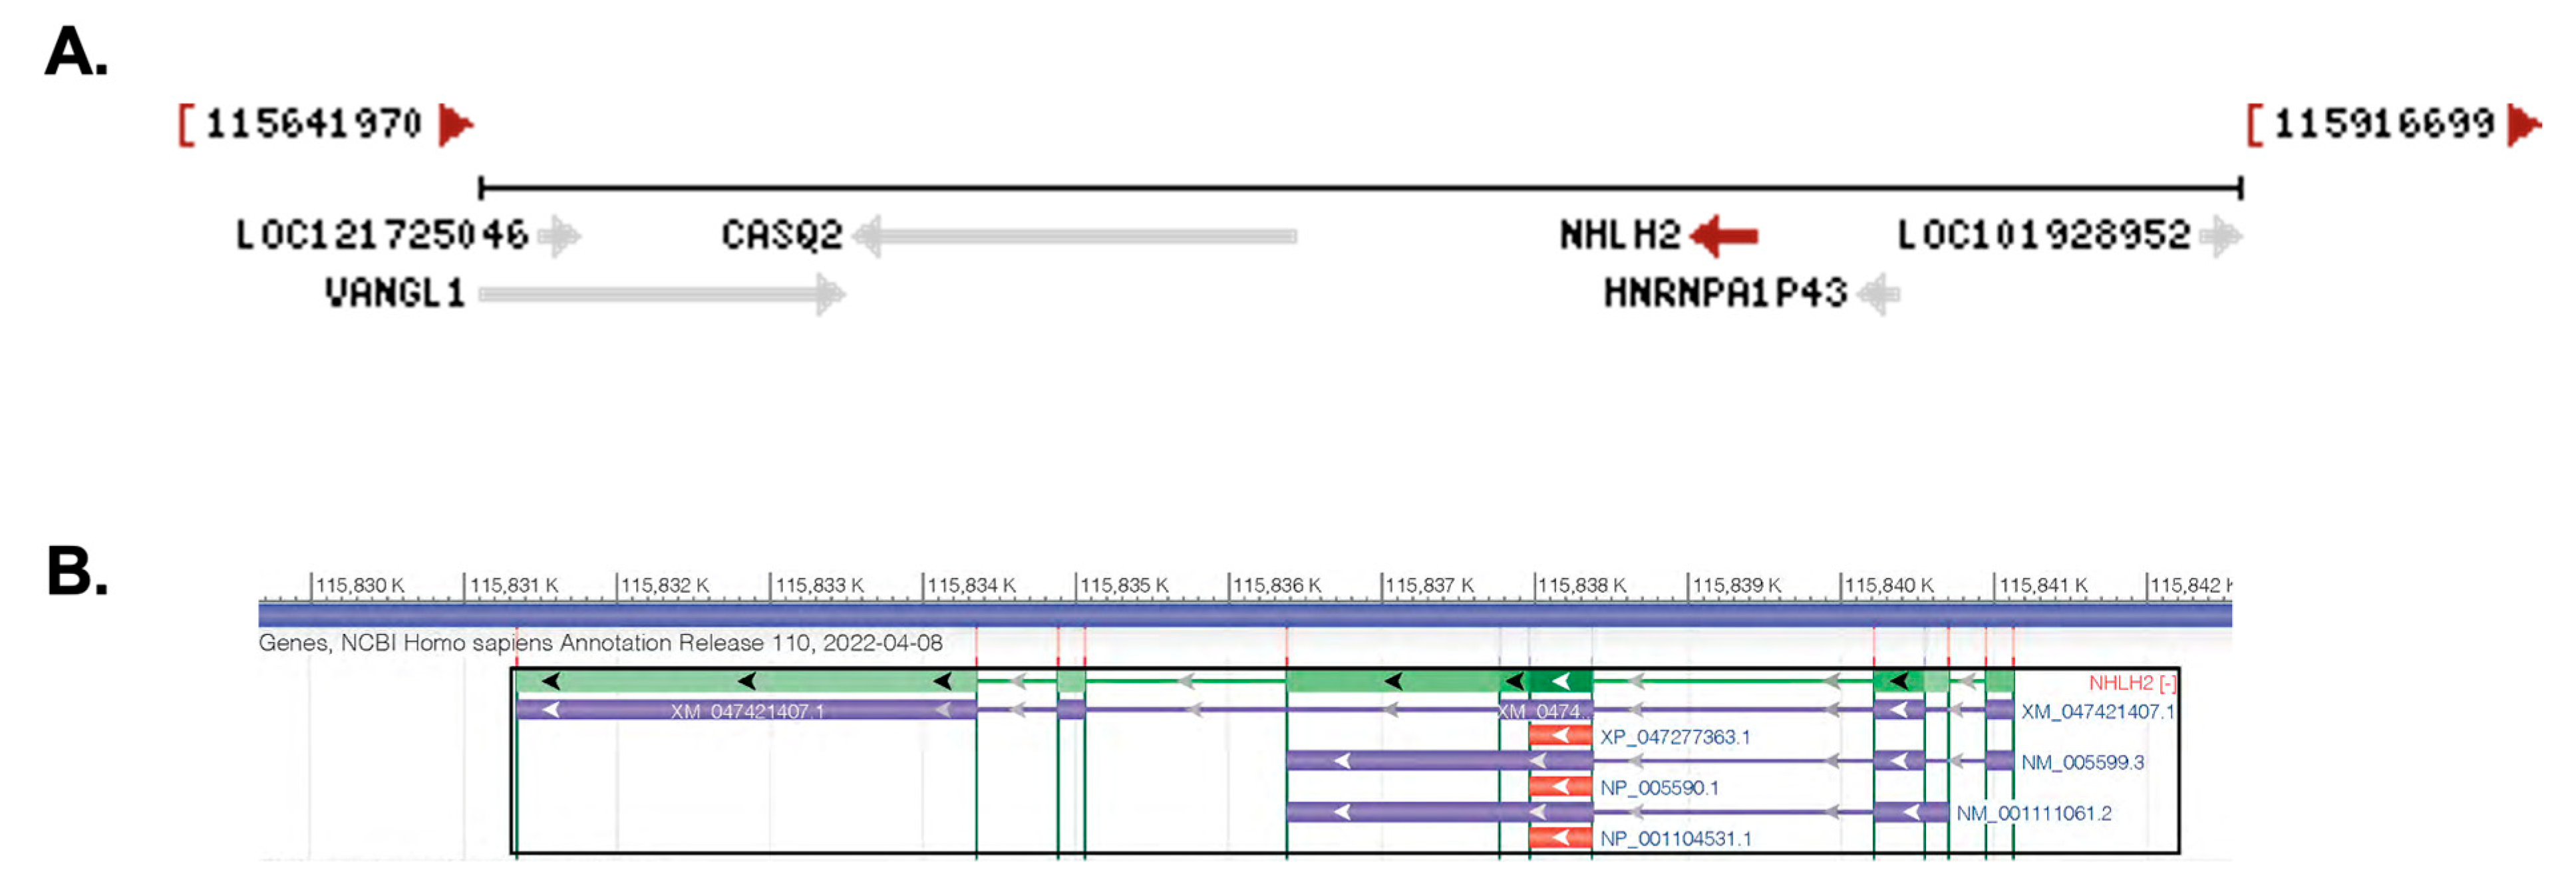Click the HNRNPA1P43 gene arrow
Screen dimensions: 2576x886
(1878, 294)
